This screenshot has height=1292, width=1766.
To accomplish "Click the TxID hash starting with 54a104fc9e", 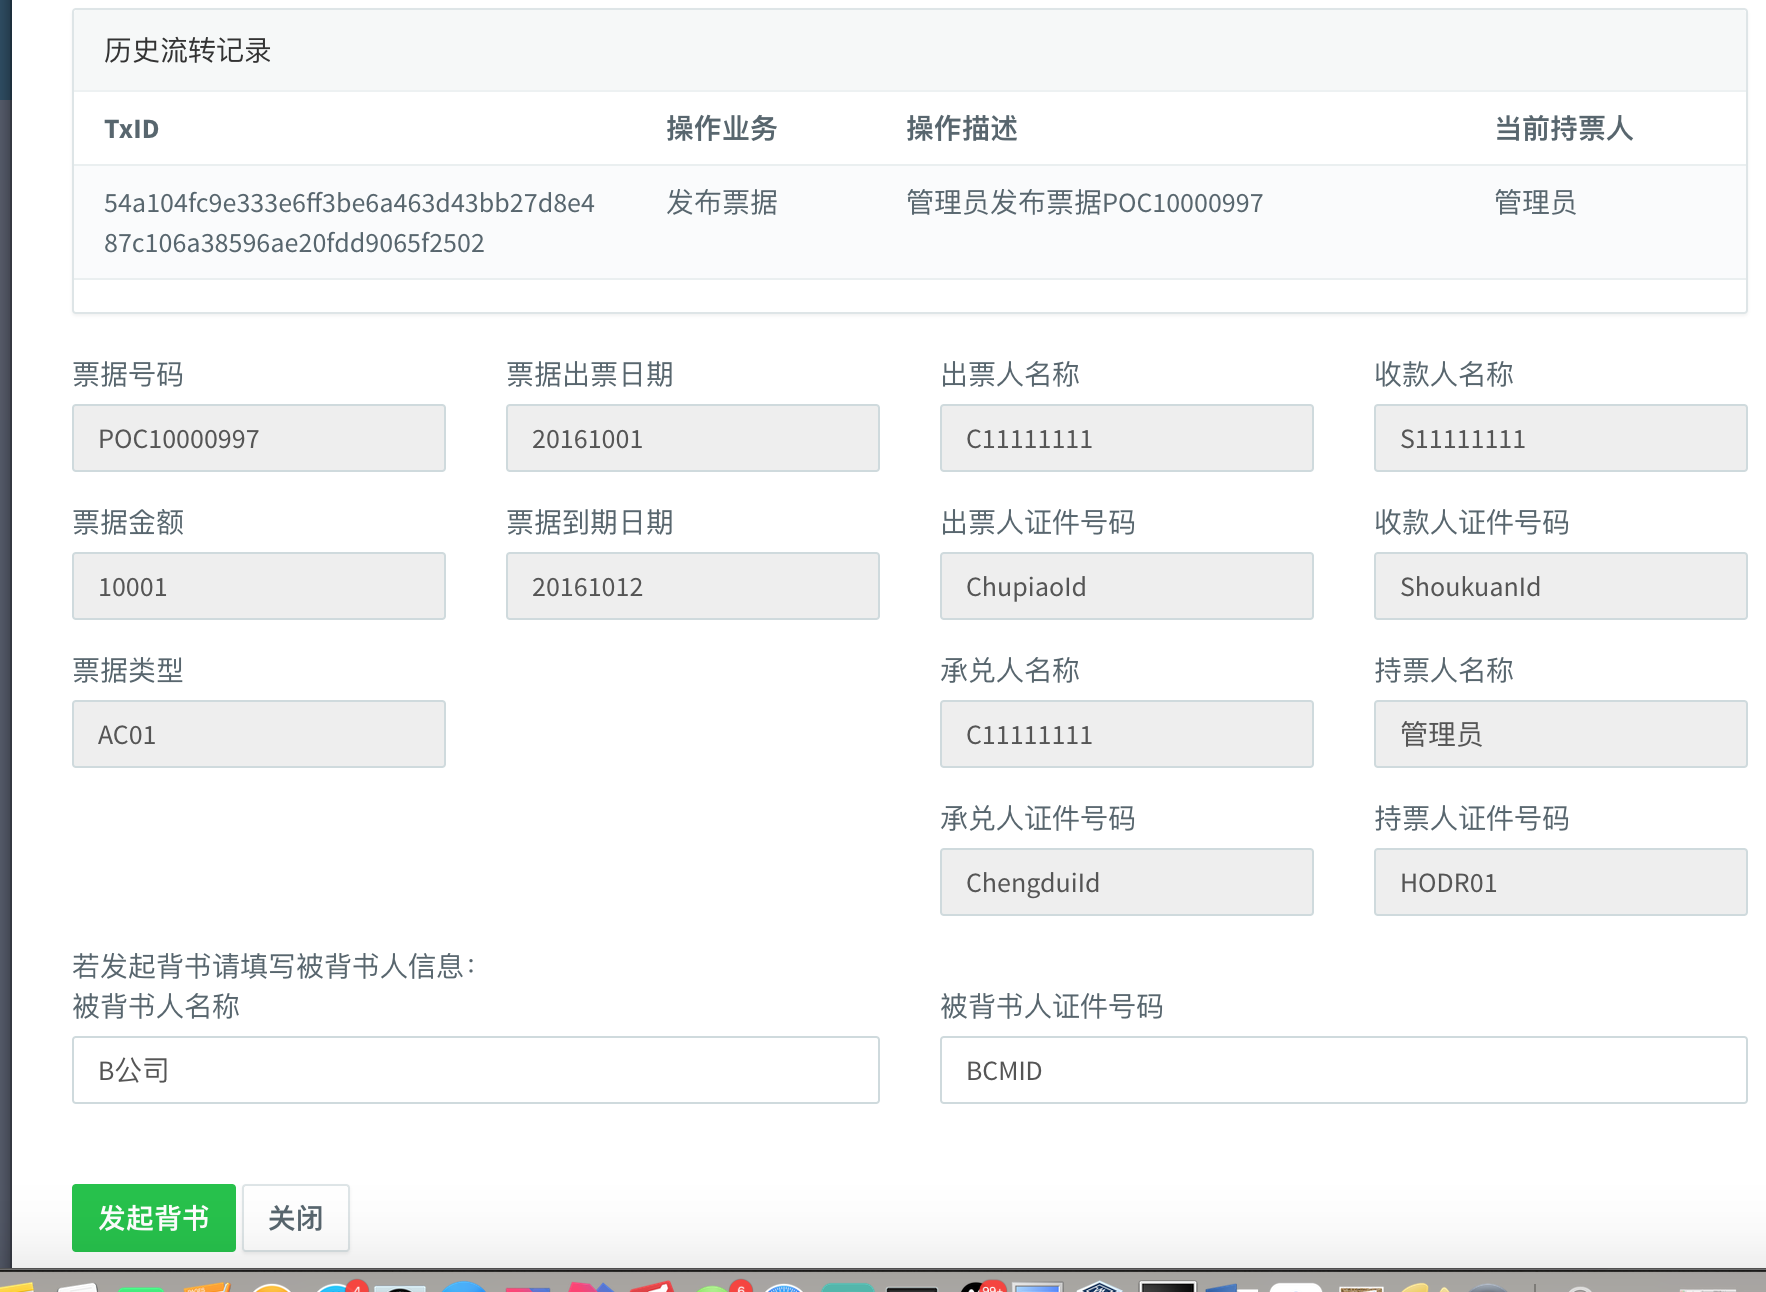I will click(x=349, y=223).
